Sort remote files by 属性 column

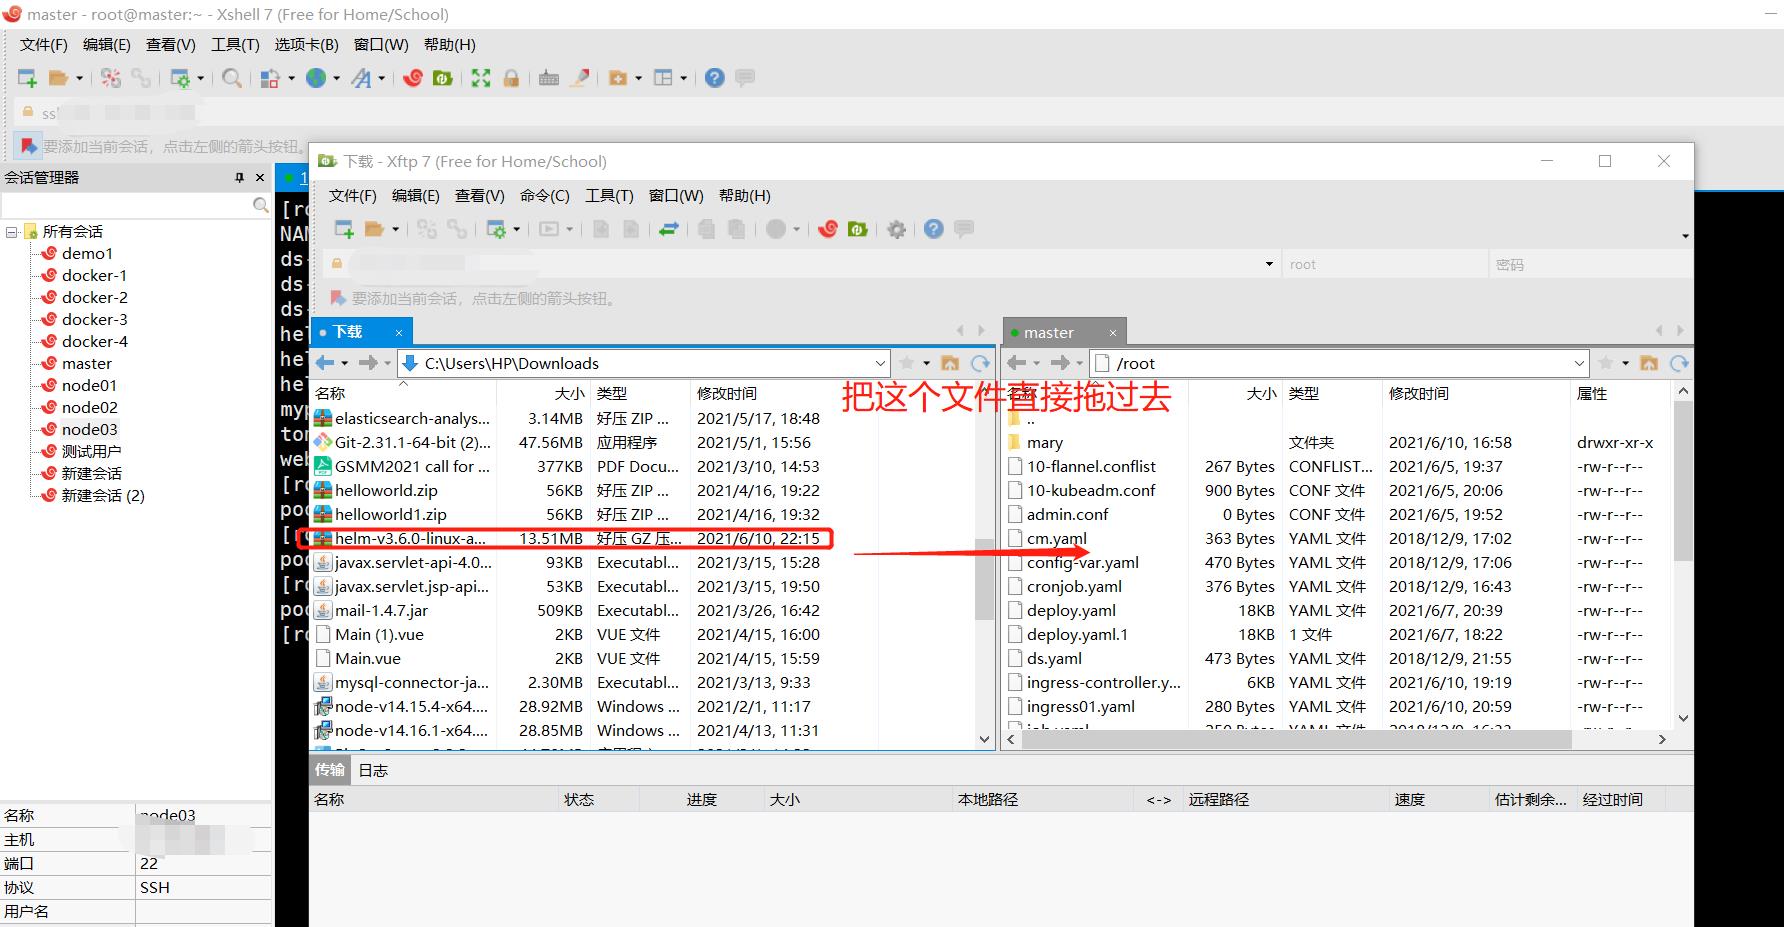point(1592,393)
